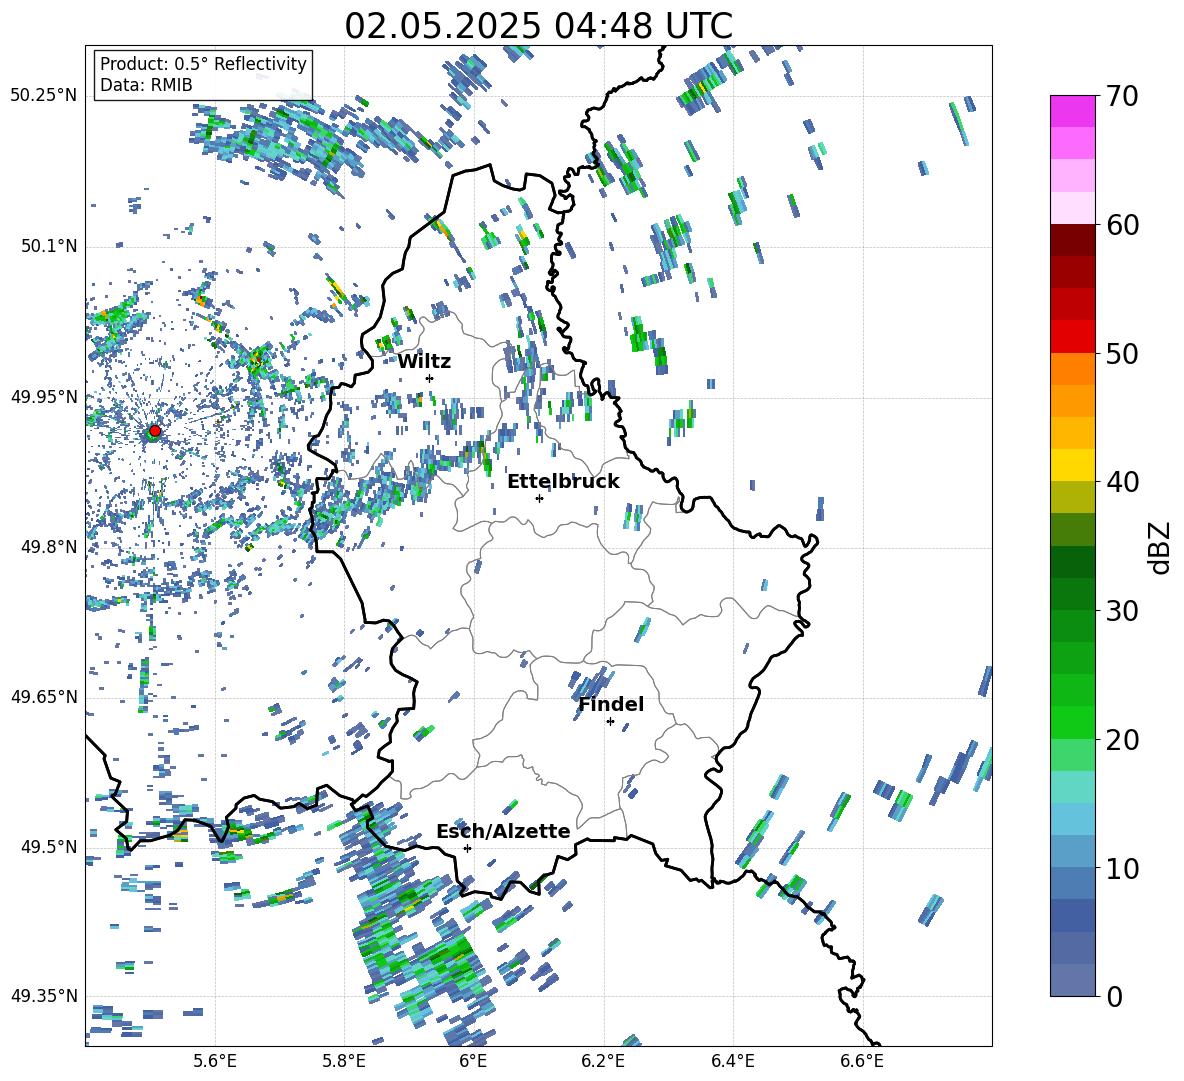Viewport: 1184px width, 1081px height.
Task: Click the Esch/Alzette city label
Action: (503, 831)
